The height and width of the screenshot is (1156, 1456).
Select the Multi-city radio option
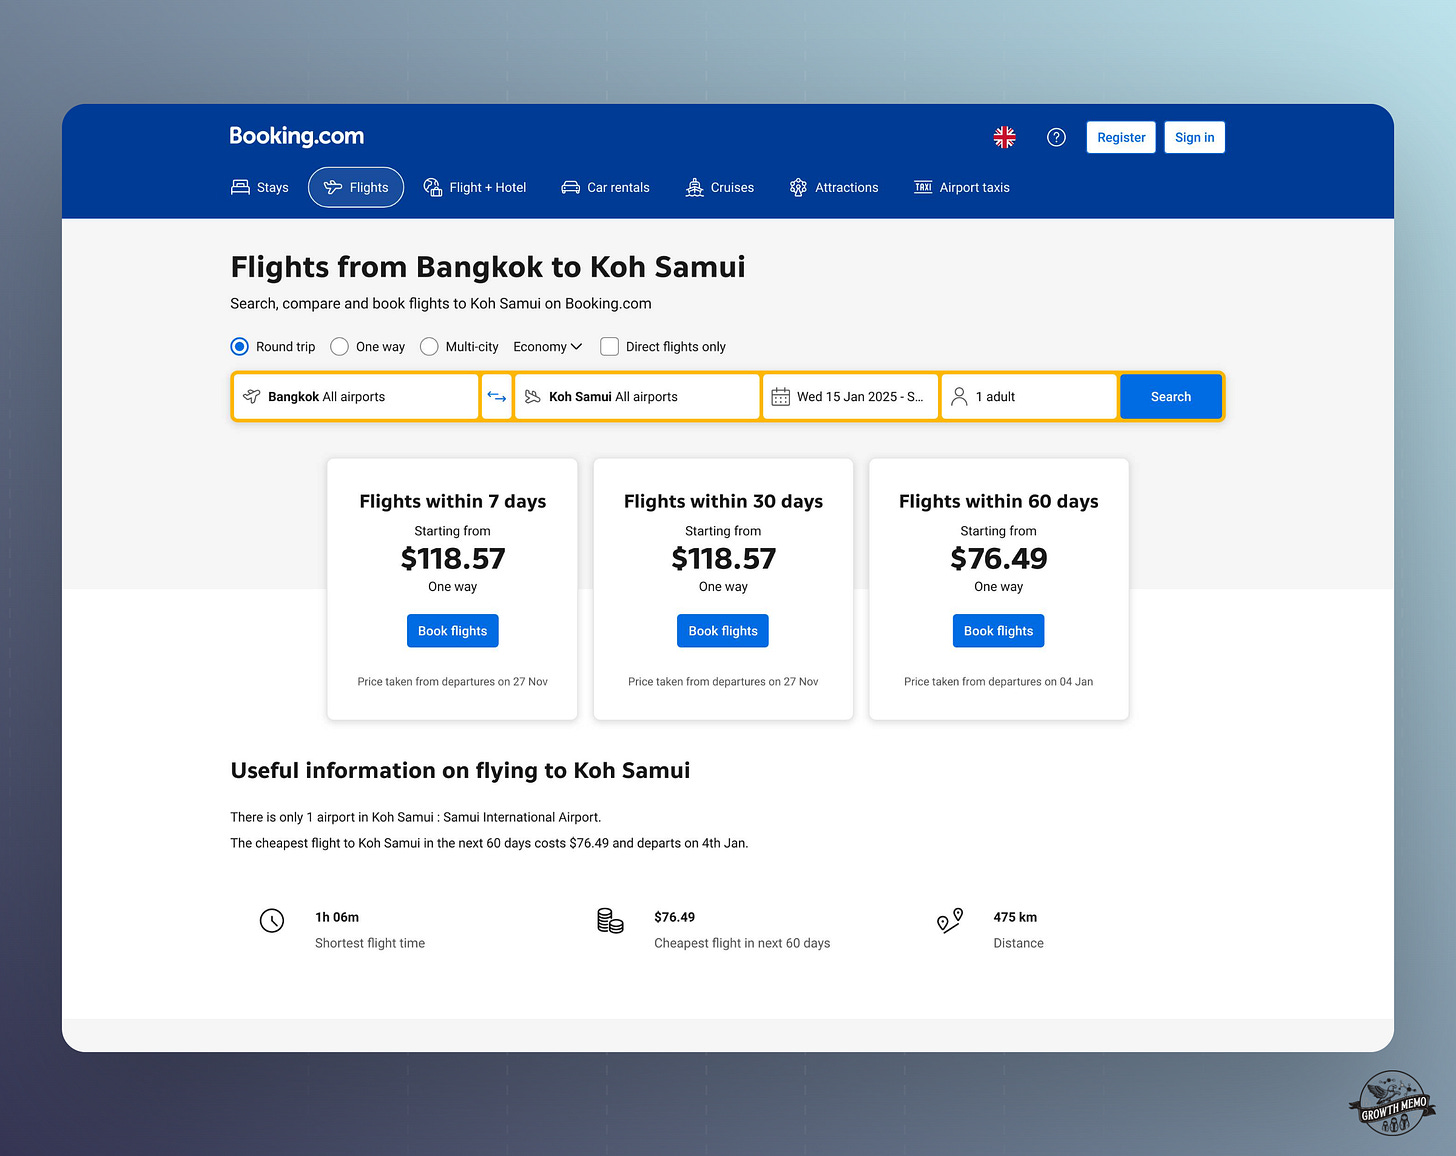click(x=429, y=346)
